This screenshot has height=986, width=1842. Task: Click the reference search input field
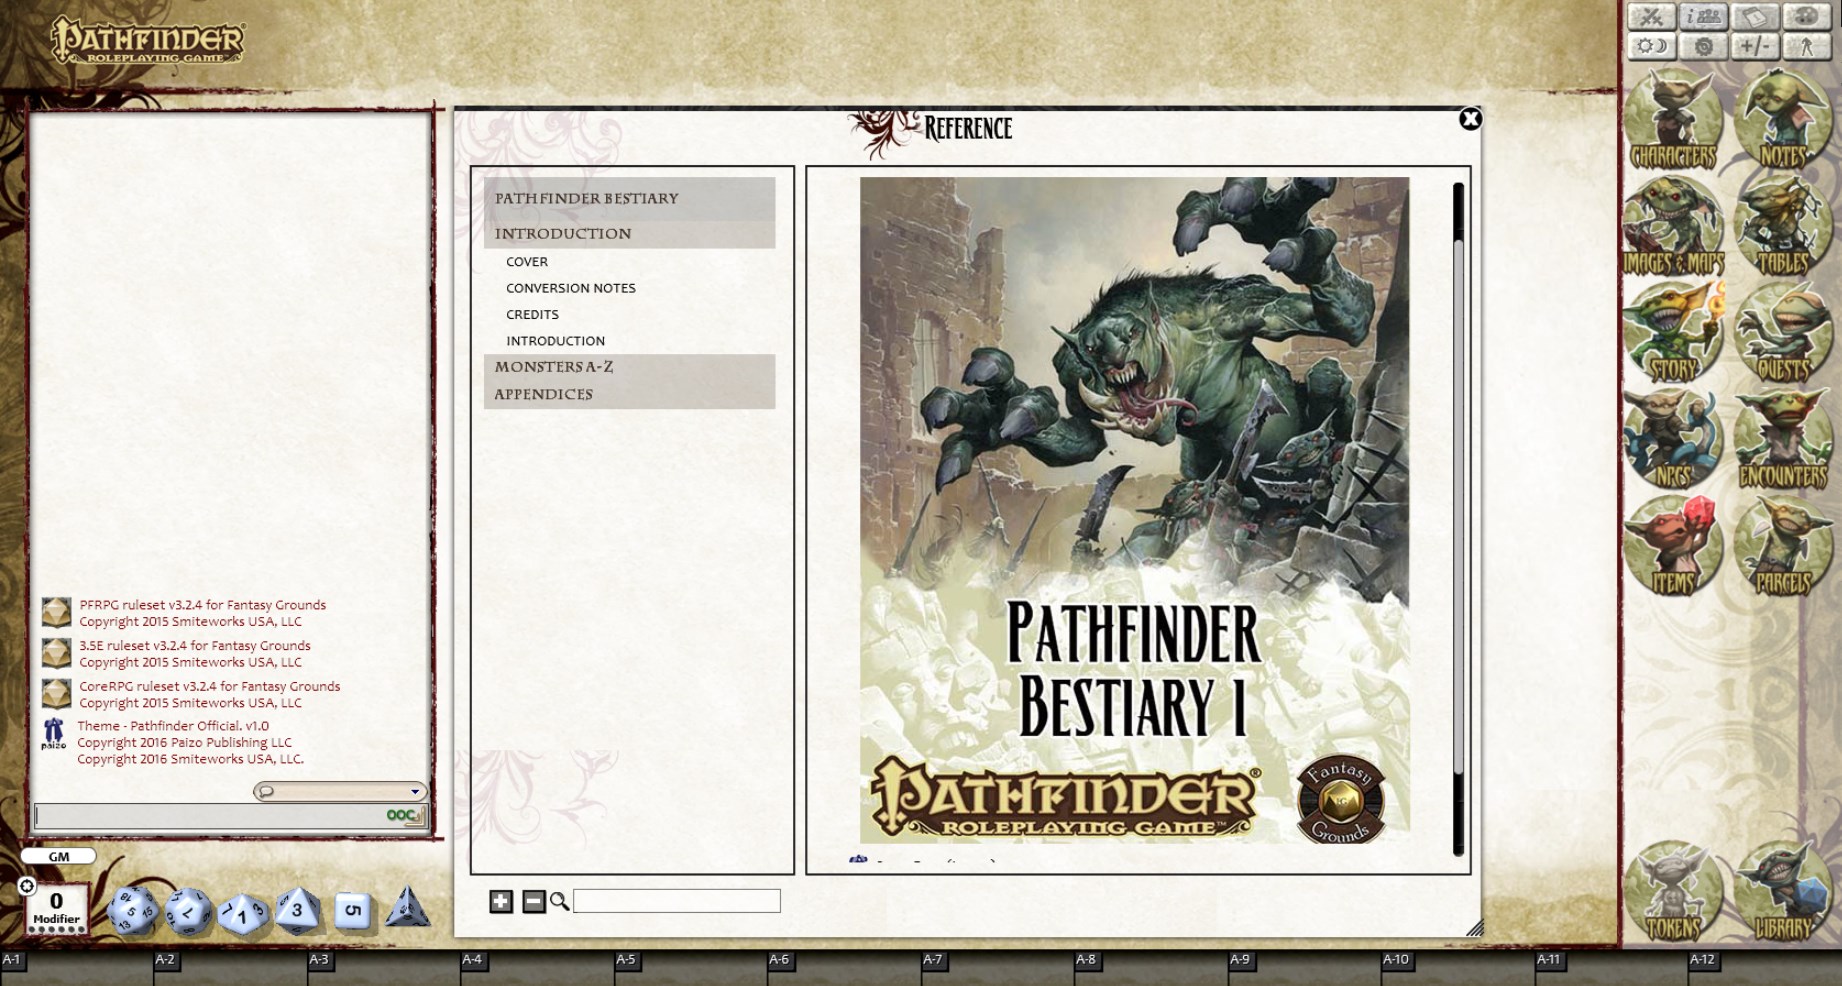coord(677,901)
